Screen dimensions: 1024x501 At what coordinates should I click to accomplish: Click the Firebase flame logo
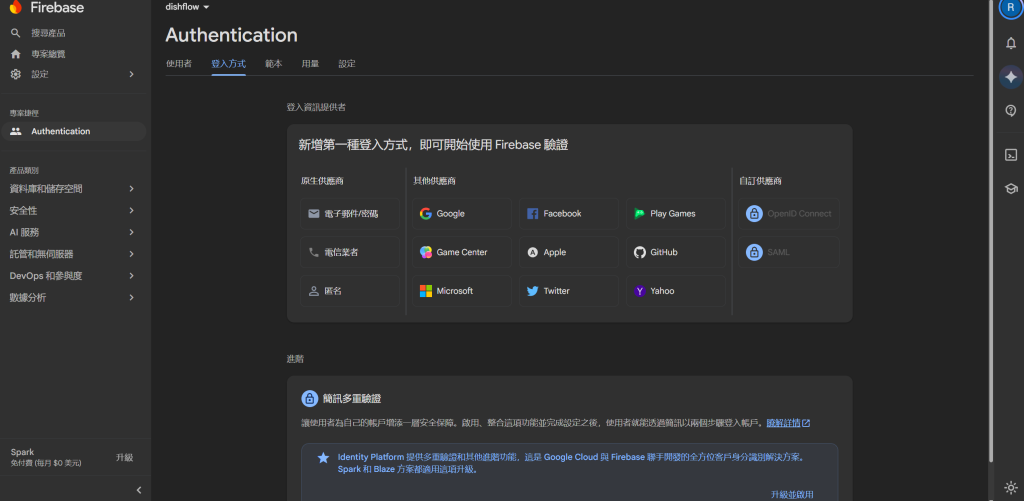pyautogui.click(x=16, y=7)
